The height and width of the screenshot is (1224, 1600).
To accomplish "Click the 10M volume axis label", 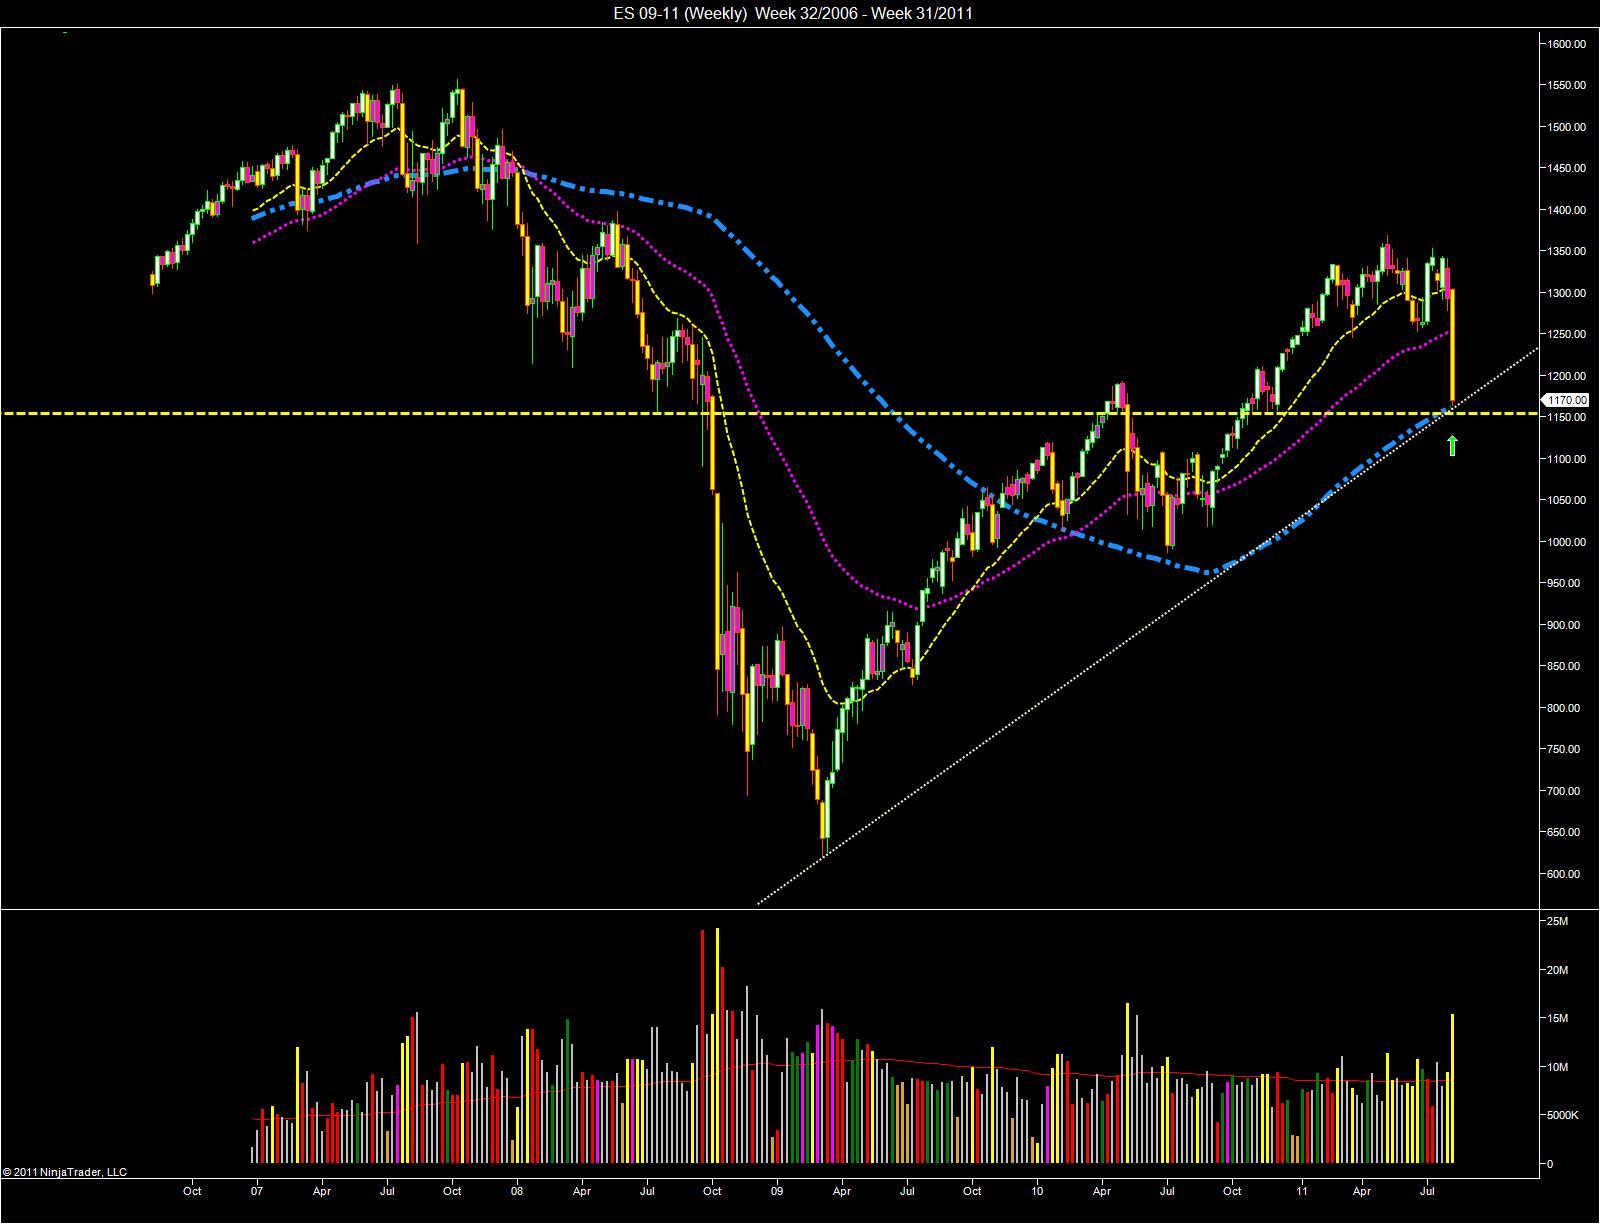I will pyautogui.click(x=1558, y=1067).
